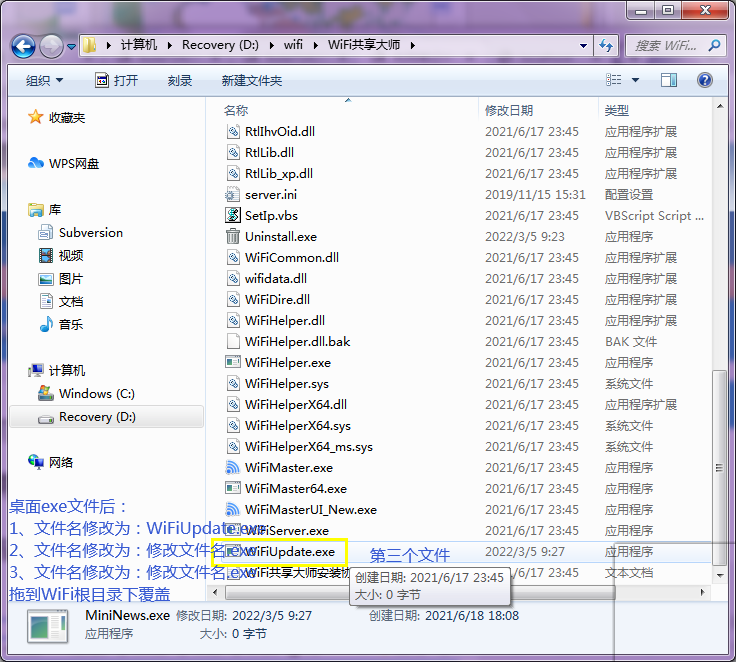Open the 文档 library
Viewport: 736px width, 662px height.
coord(61,301)
